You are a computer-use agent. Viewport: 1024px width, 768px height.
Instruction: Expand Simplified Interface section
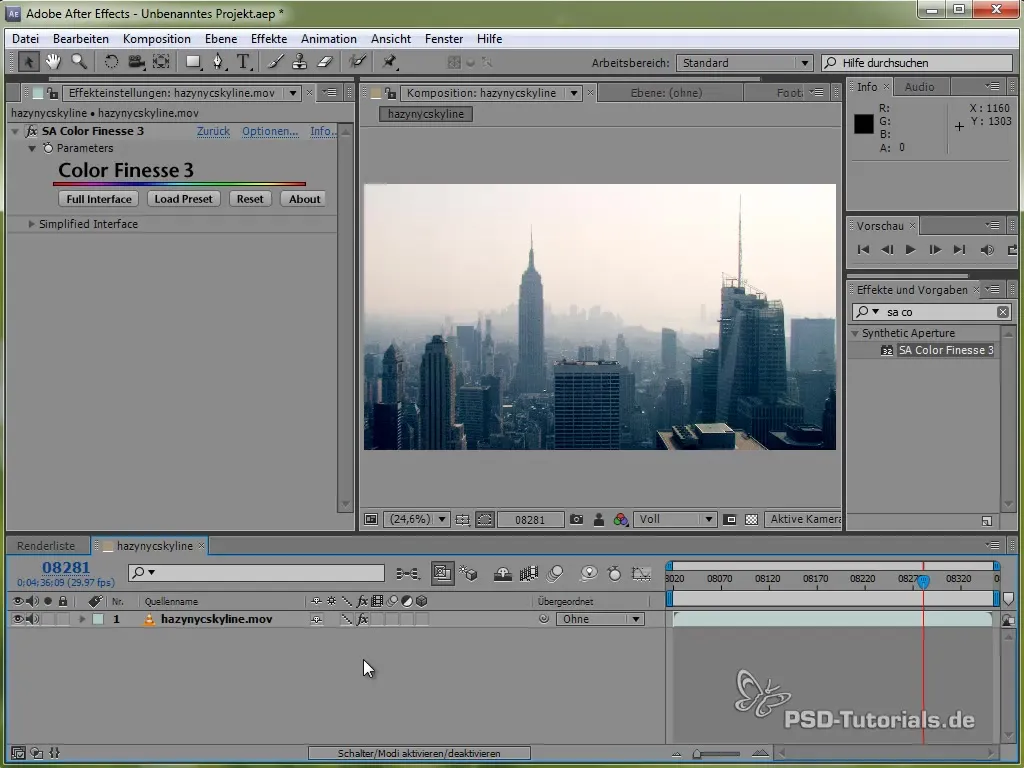31,224
